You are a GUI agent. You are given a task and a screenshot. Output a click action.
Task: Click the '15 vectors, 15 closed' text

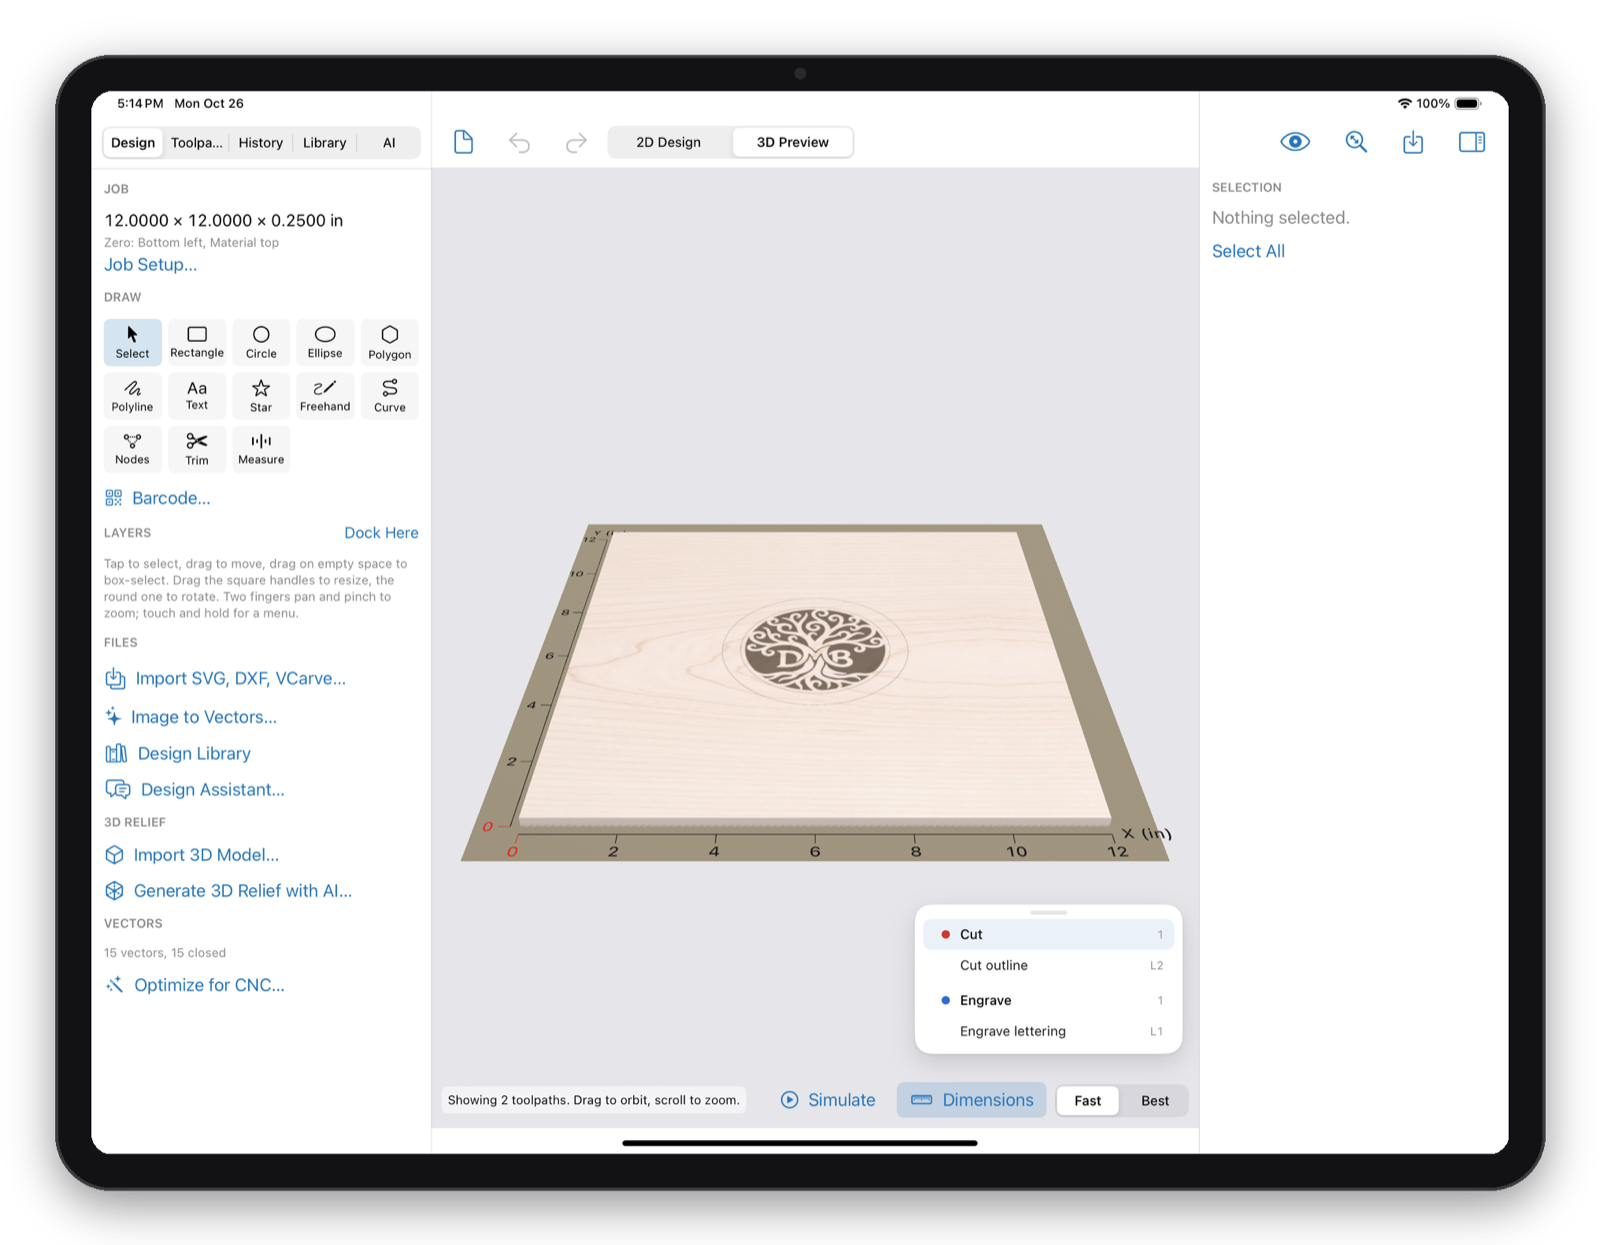point(165,953)
